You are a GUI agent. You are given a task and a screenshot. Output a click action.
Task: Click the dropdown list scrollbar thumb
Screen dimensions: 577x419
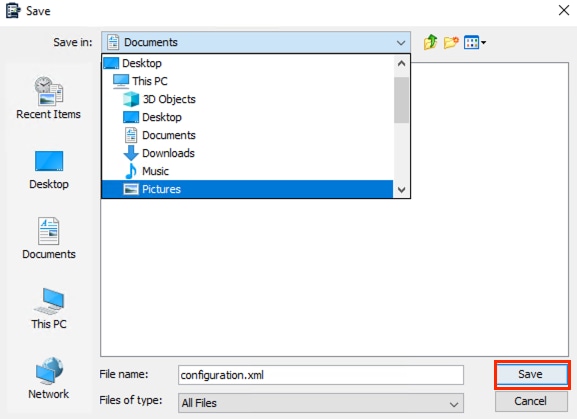pos(401,100)
